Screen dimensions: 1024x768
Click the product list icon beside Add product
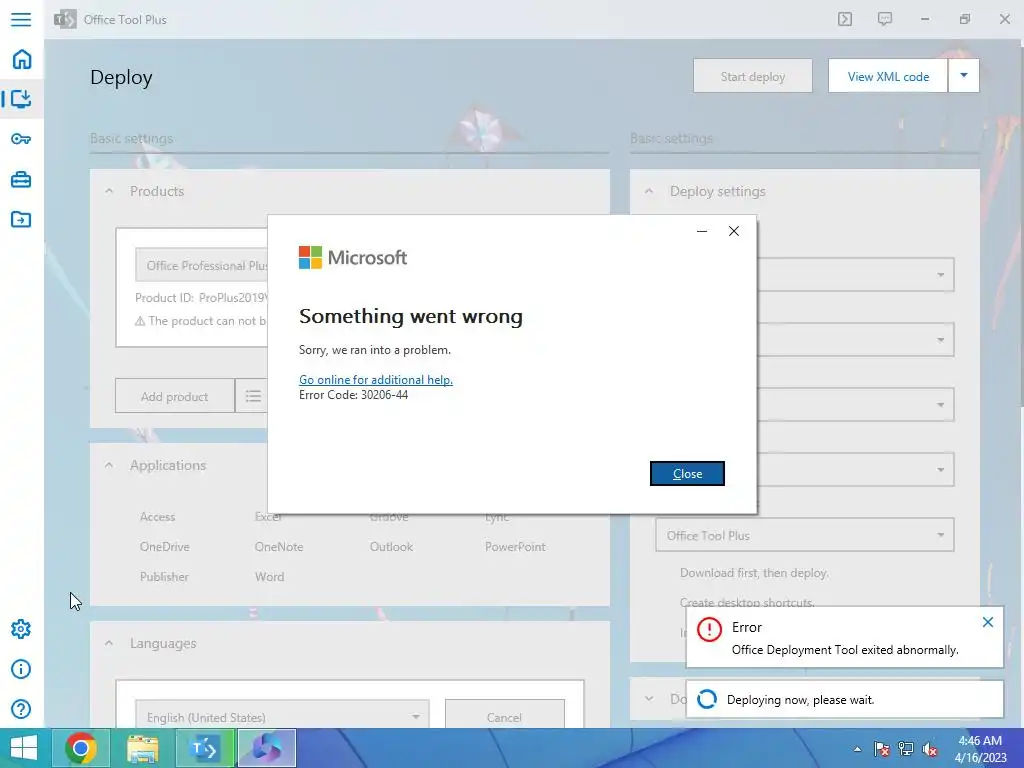(x=253, y=396)
